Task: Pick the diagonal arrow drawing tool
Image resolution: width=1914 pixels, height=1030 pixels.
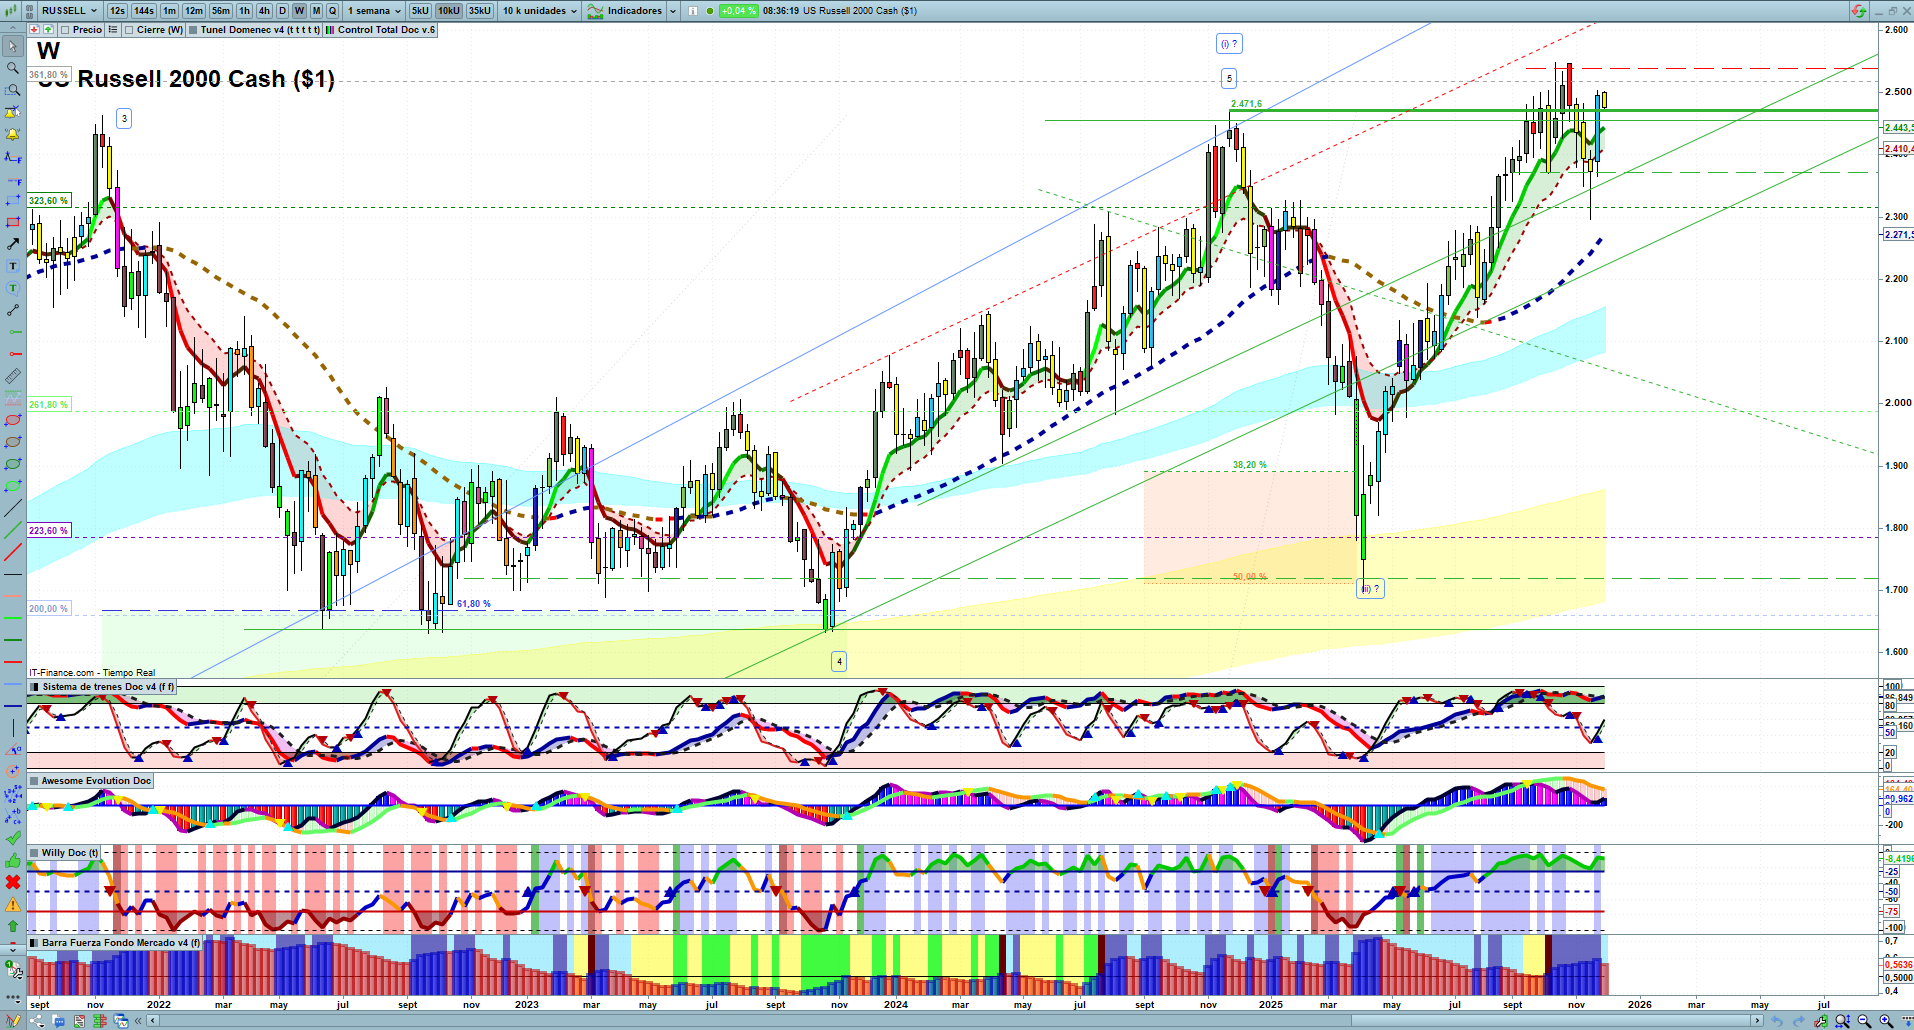Action: click(x=13, y=244)
